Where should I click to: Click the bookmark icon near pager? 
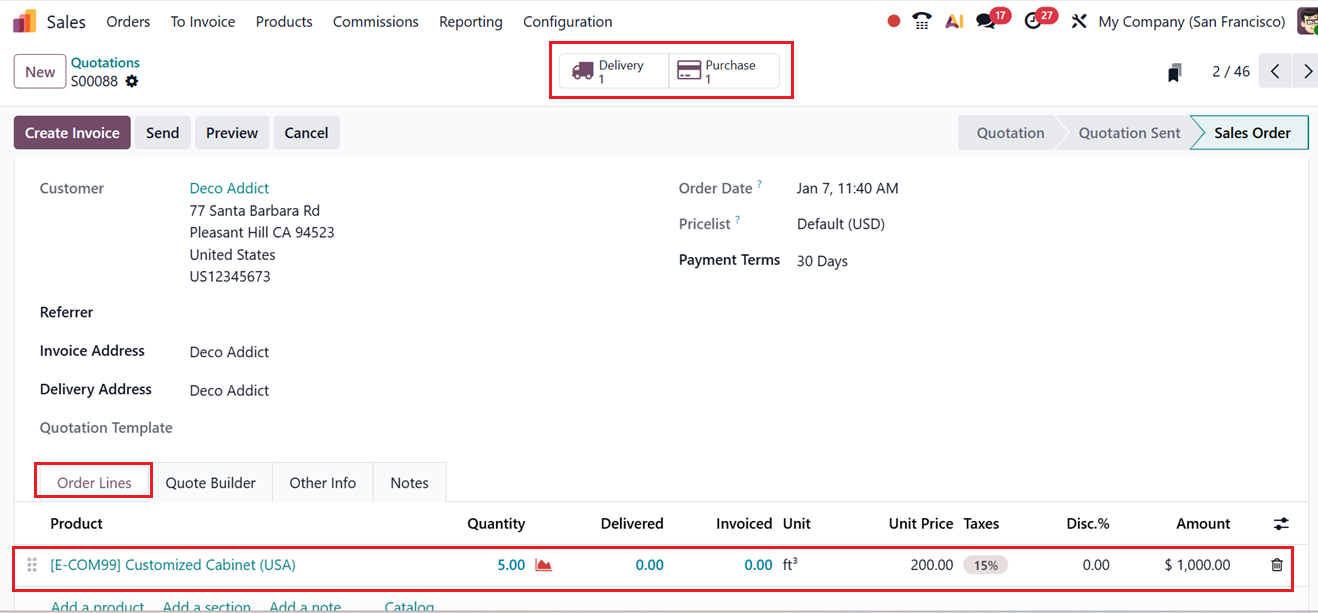[x=1175, y=72]
